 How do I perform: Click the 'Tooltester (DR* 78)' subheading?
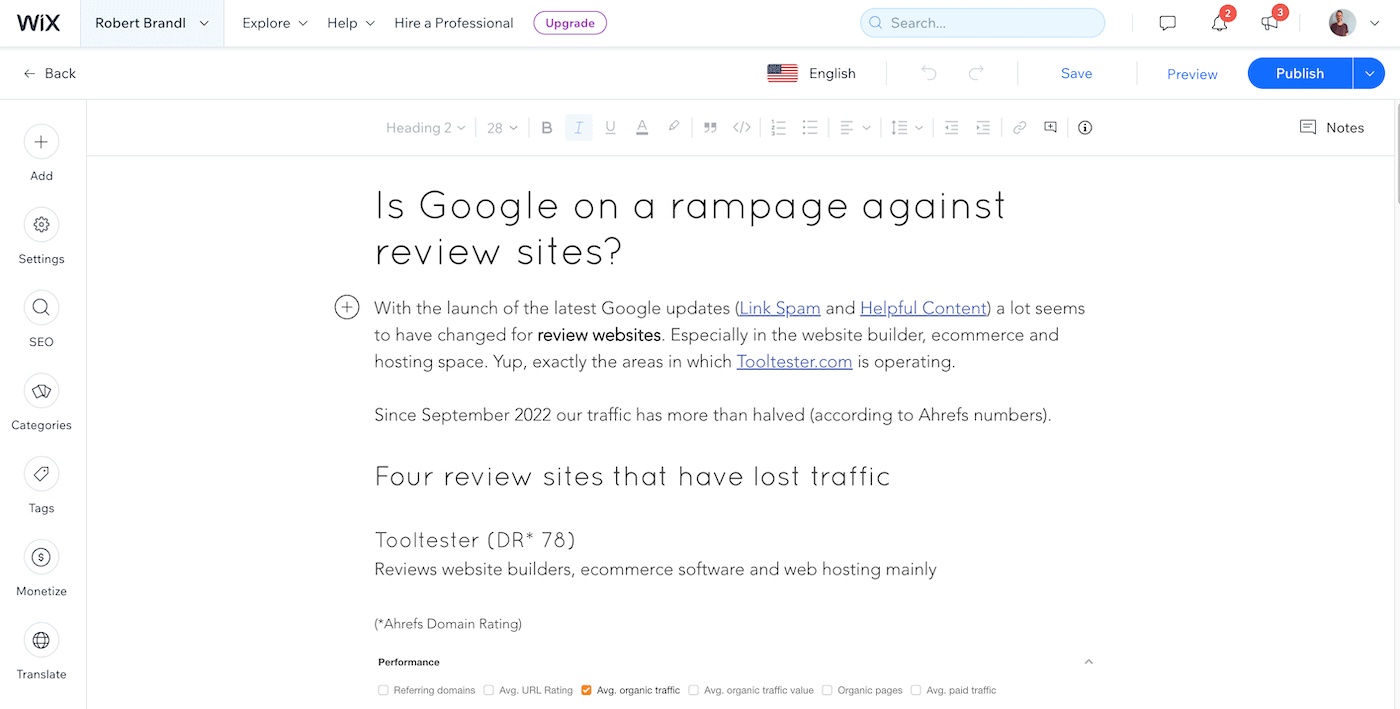coord(475,540)
